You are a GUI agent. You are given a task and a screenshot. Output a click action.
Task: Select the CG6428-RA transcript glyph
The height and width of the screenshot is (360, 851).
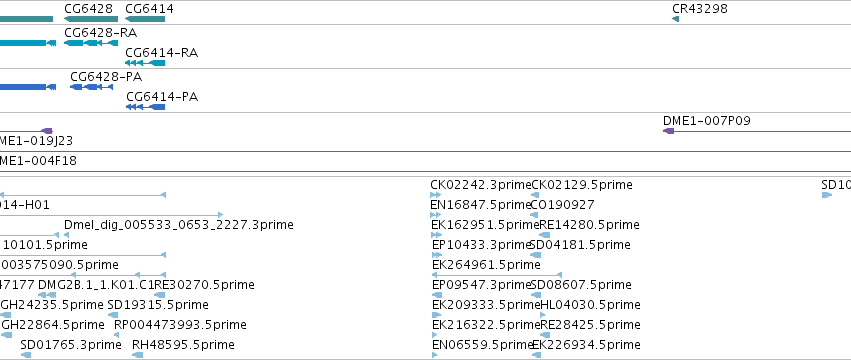pos(91,43)
